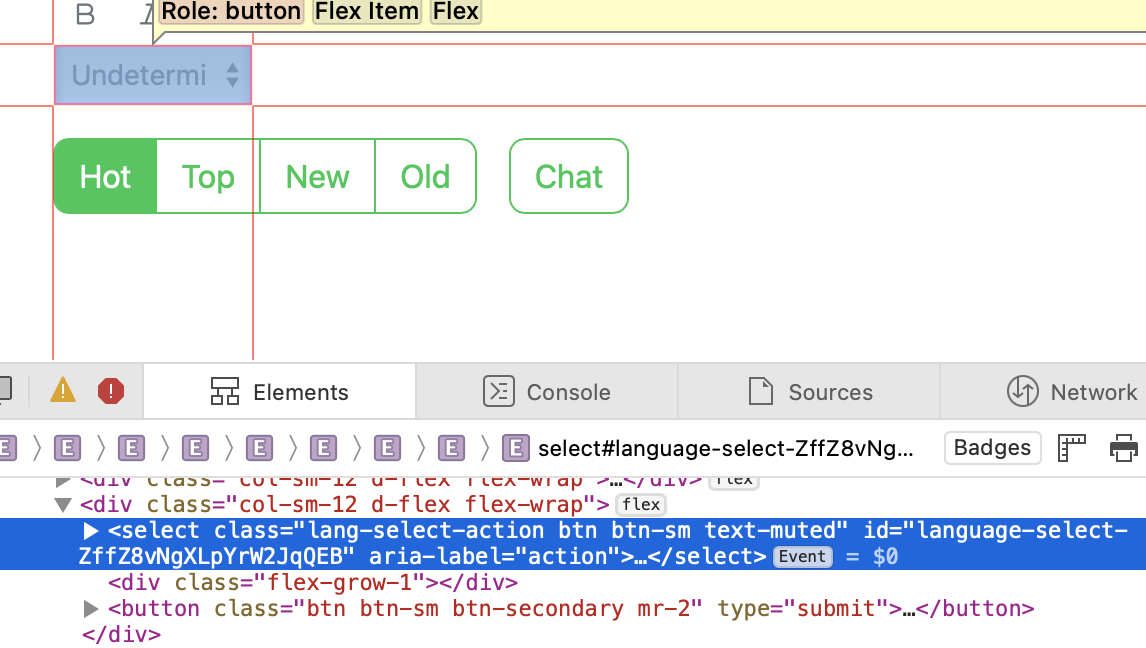Select the New filter button
The image size is (1146, 648).
317,176
